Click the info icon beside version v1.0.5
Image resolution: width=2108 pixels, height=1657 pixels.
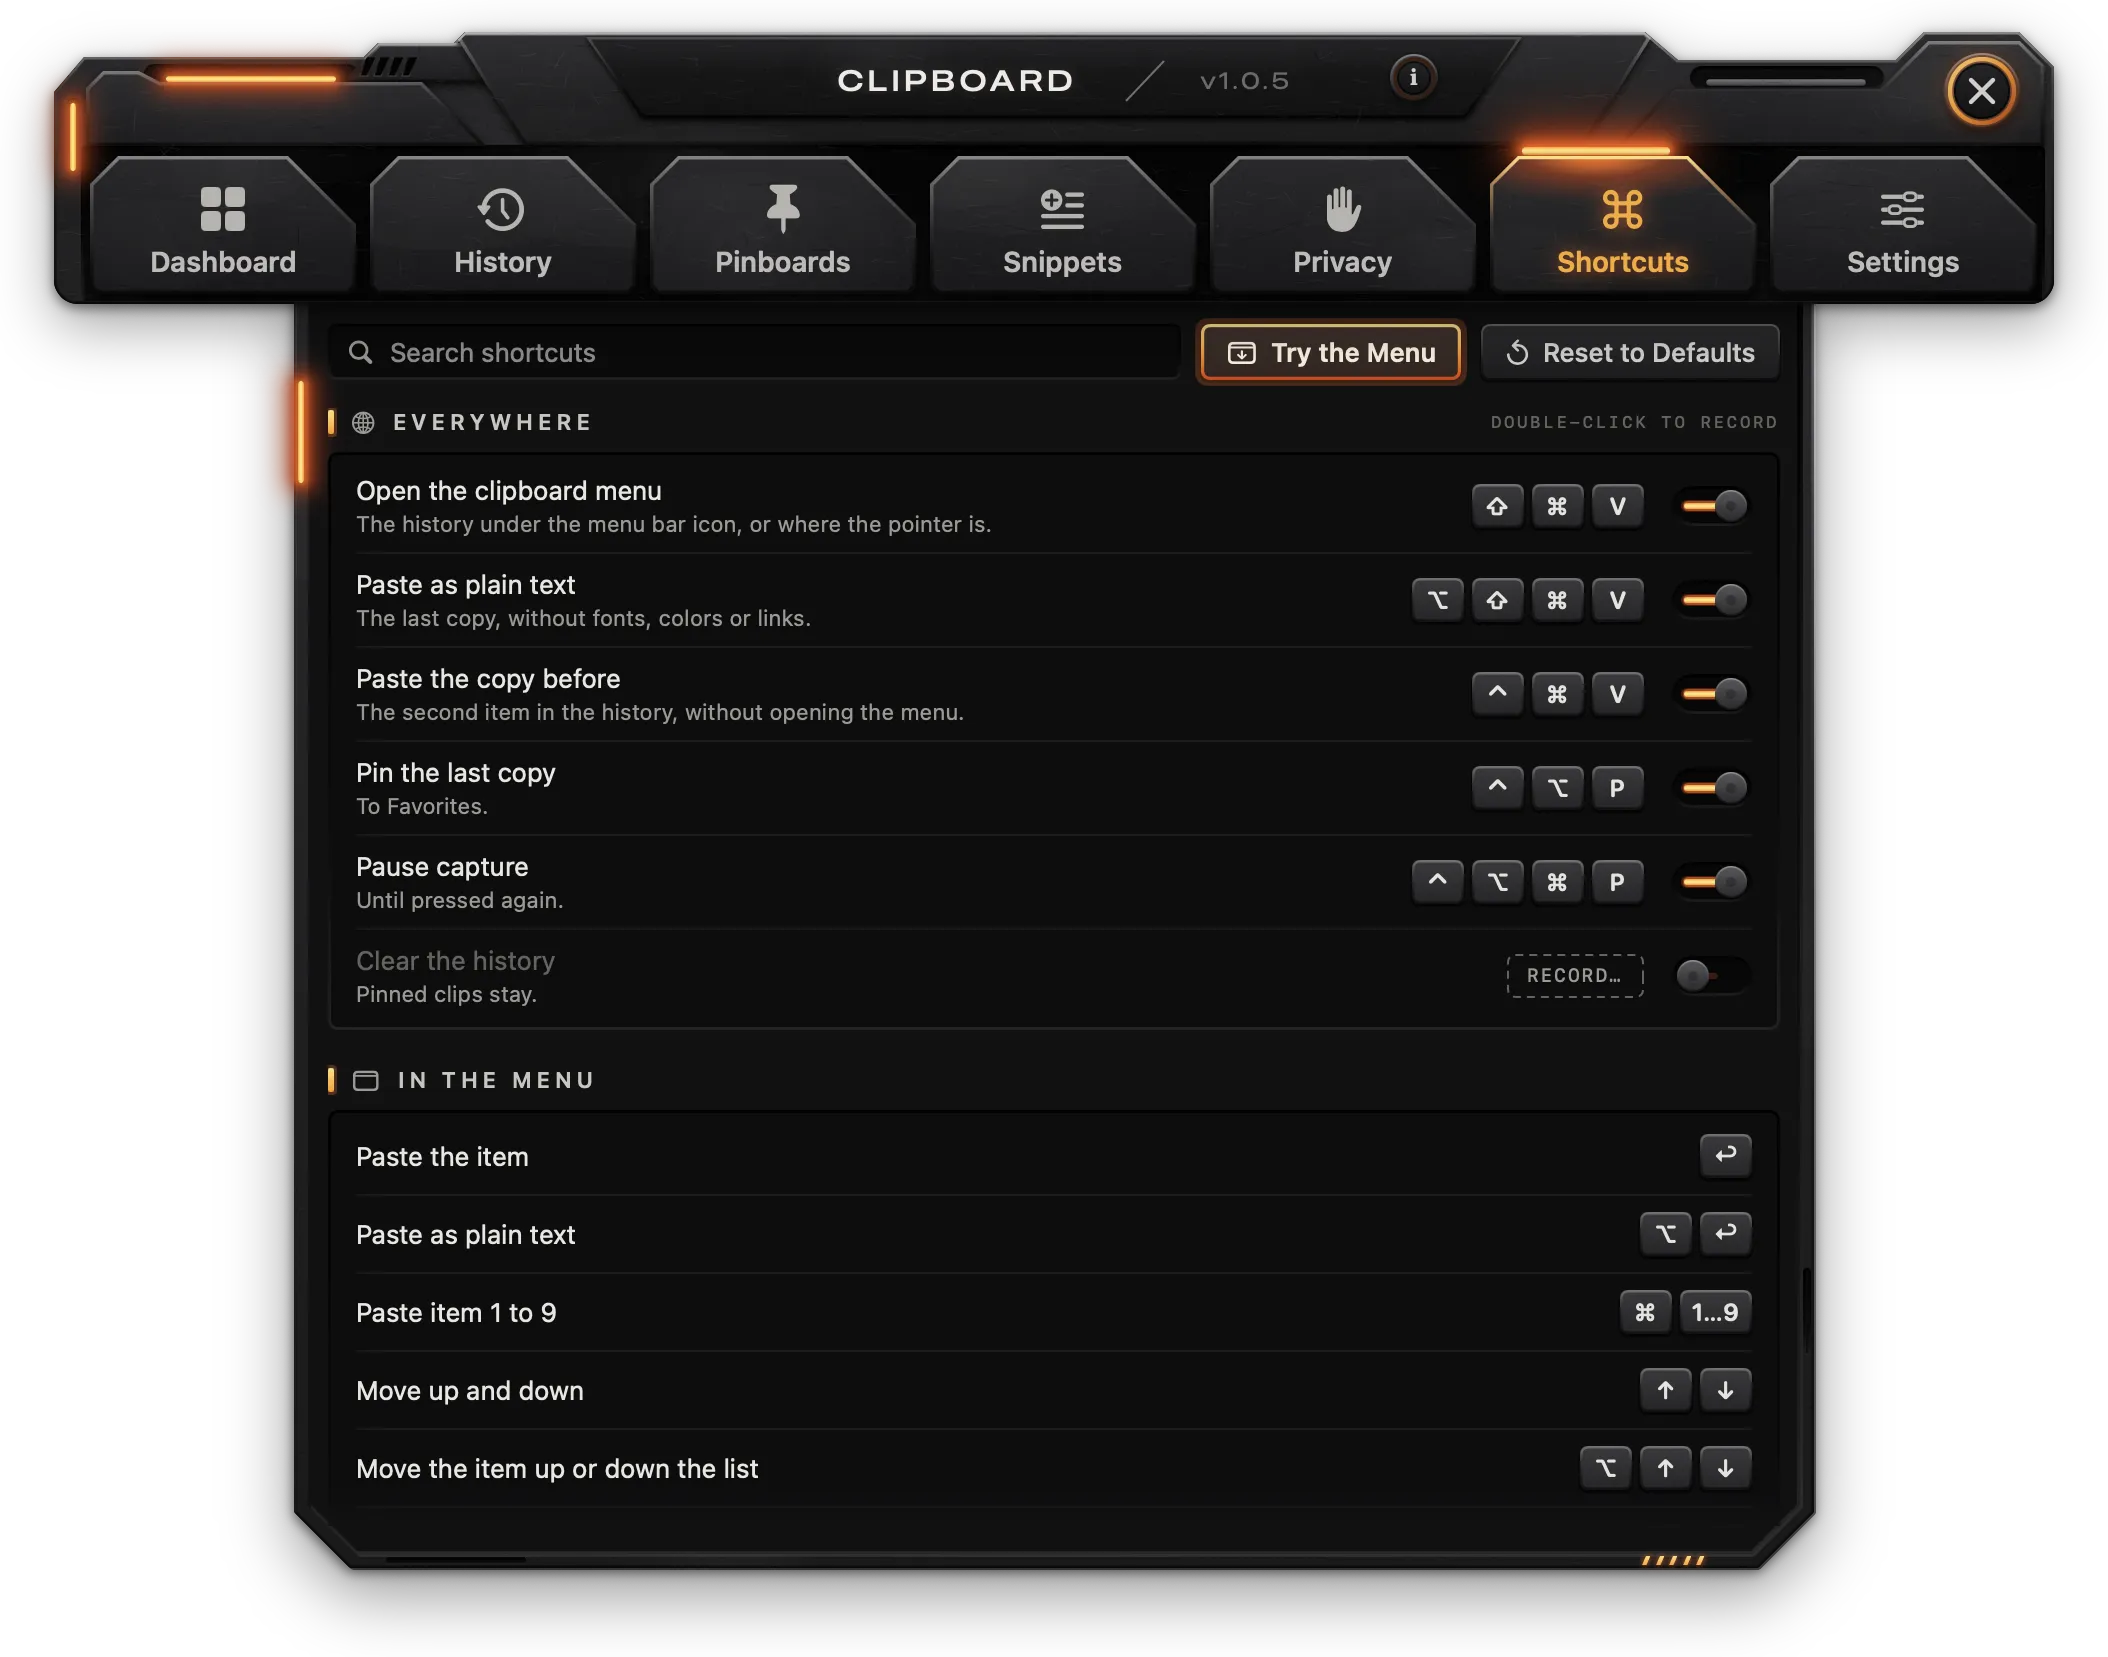[1412, 78]
